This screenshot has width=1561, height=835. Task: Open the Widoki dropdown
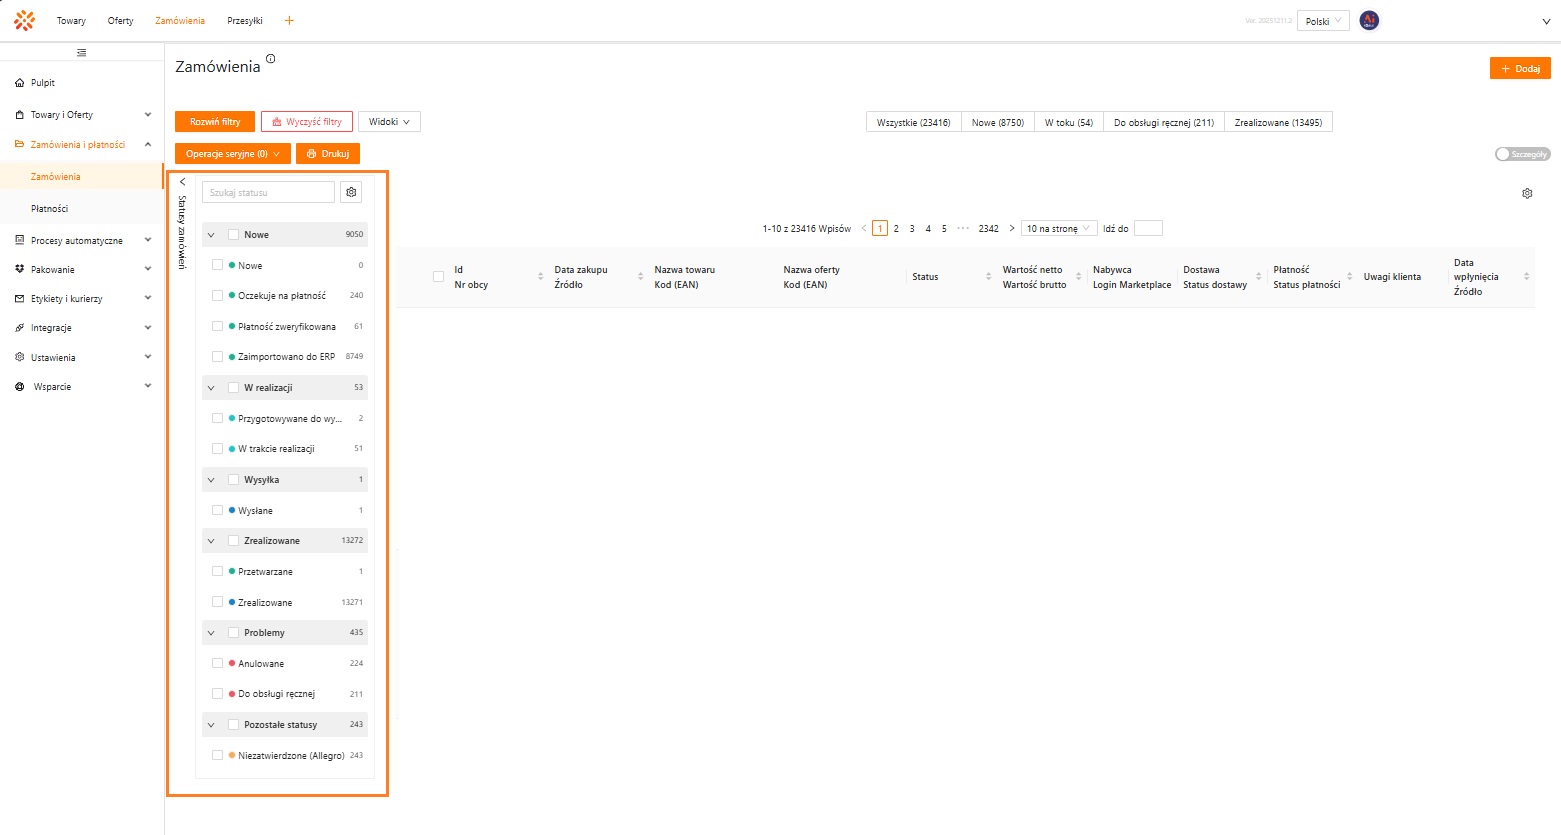click(389, 122)
